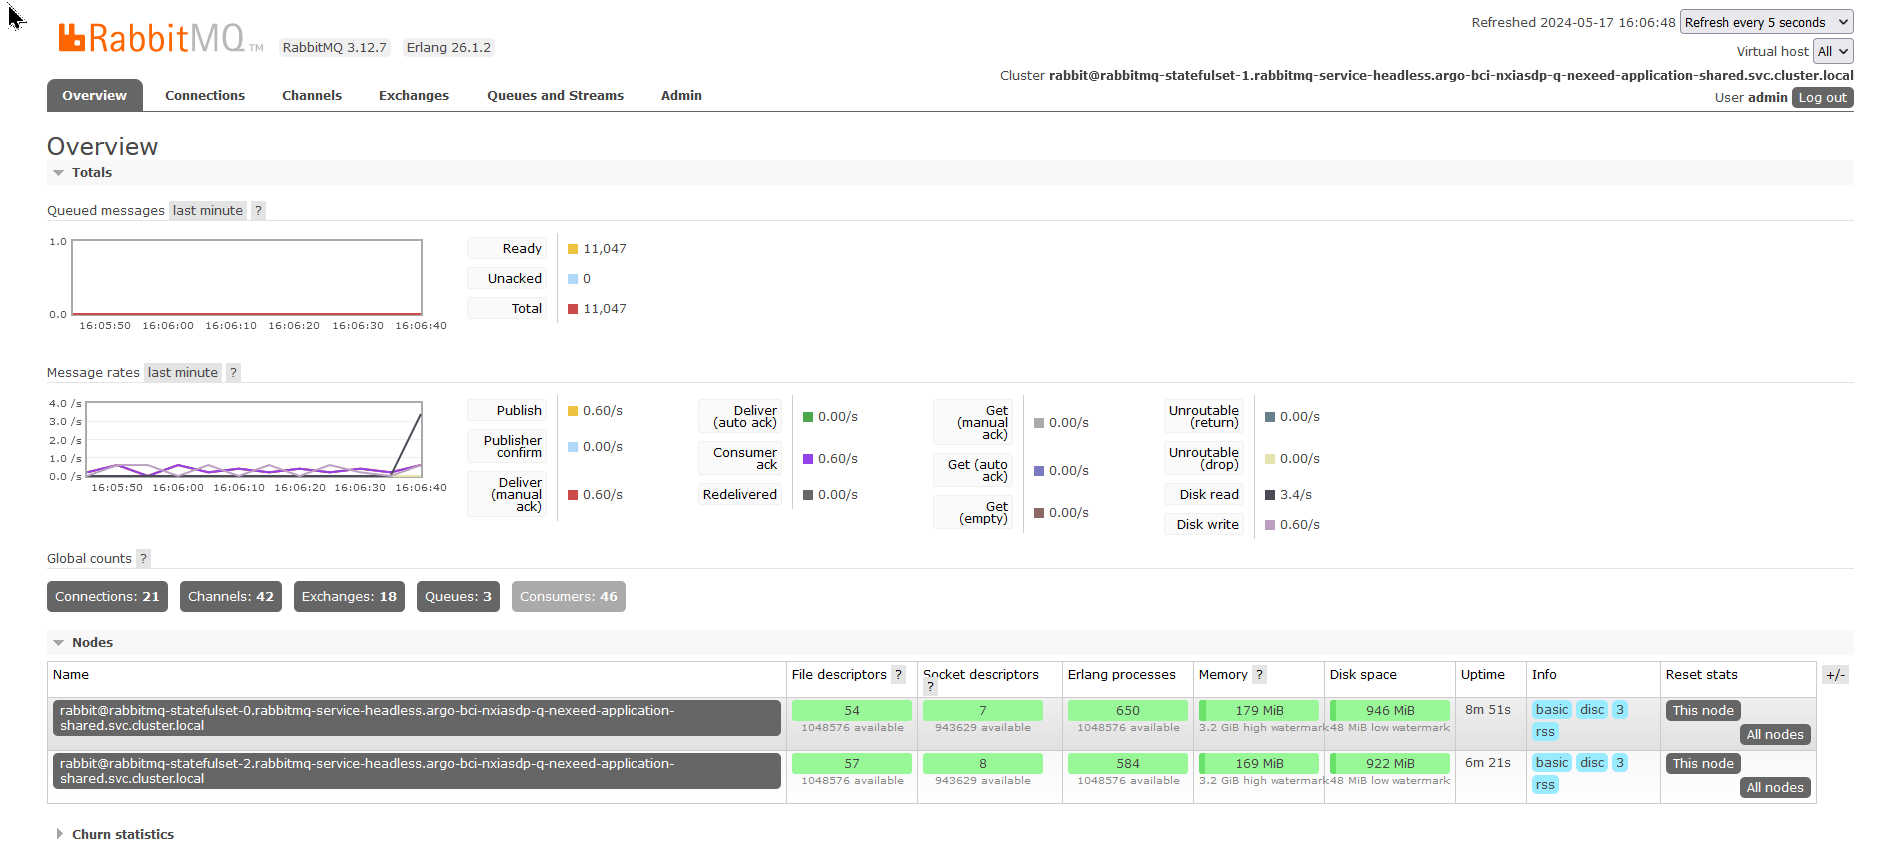
Task: Open rabbitmq-statefulset-2 node link
Action: pyautogui.click(x=416, y=771)
